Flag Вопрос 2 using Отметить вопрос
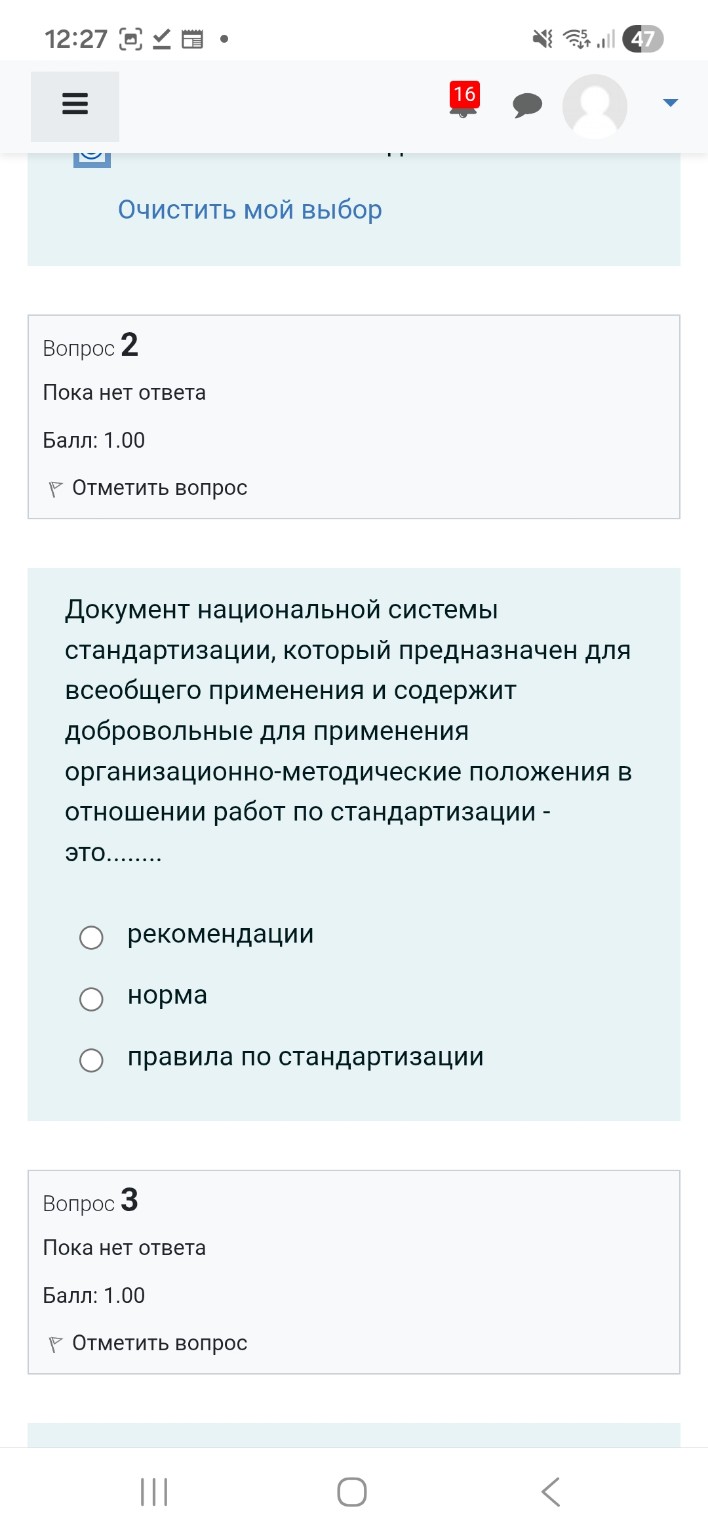 point(156,487)
